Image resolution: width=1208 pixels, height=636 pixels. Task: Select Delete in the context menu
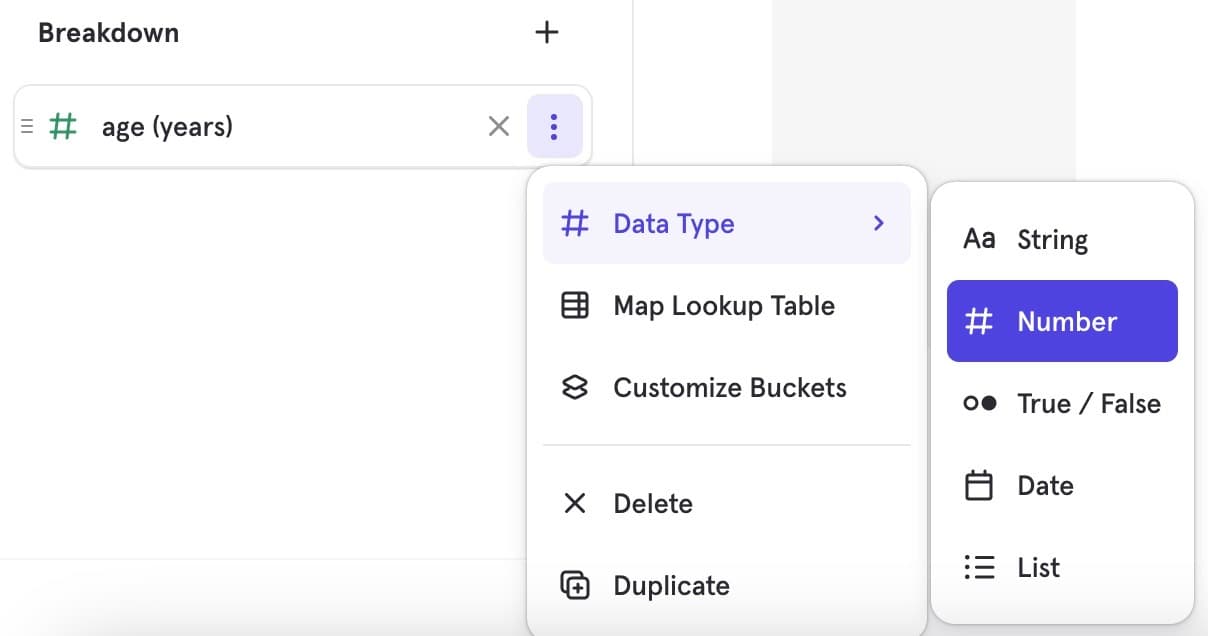(x=653, y=503)
